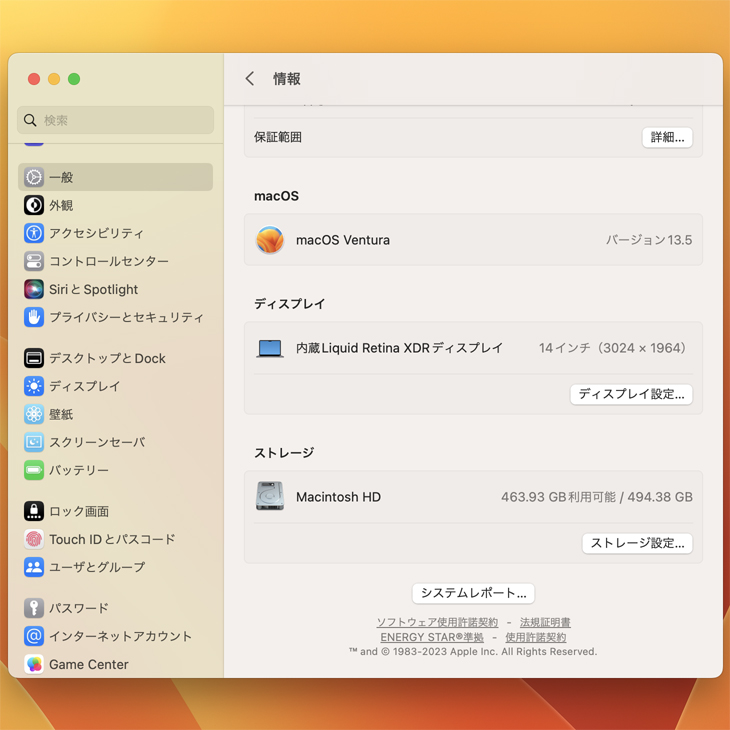Click the Wallpaper (壁紙) flower icon
Viewport: 730px width, 730px height.
tap(34, 414)
